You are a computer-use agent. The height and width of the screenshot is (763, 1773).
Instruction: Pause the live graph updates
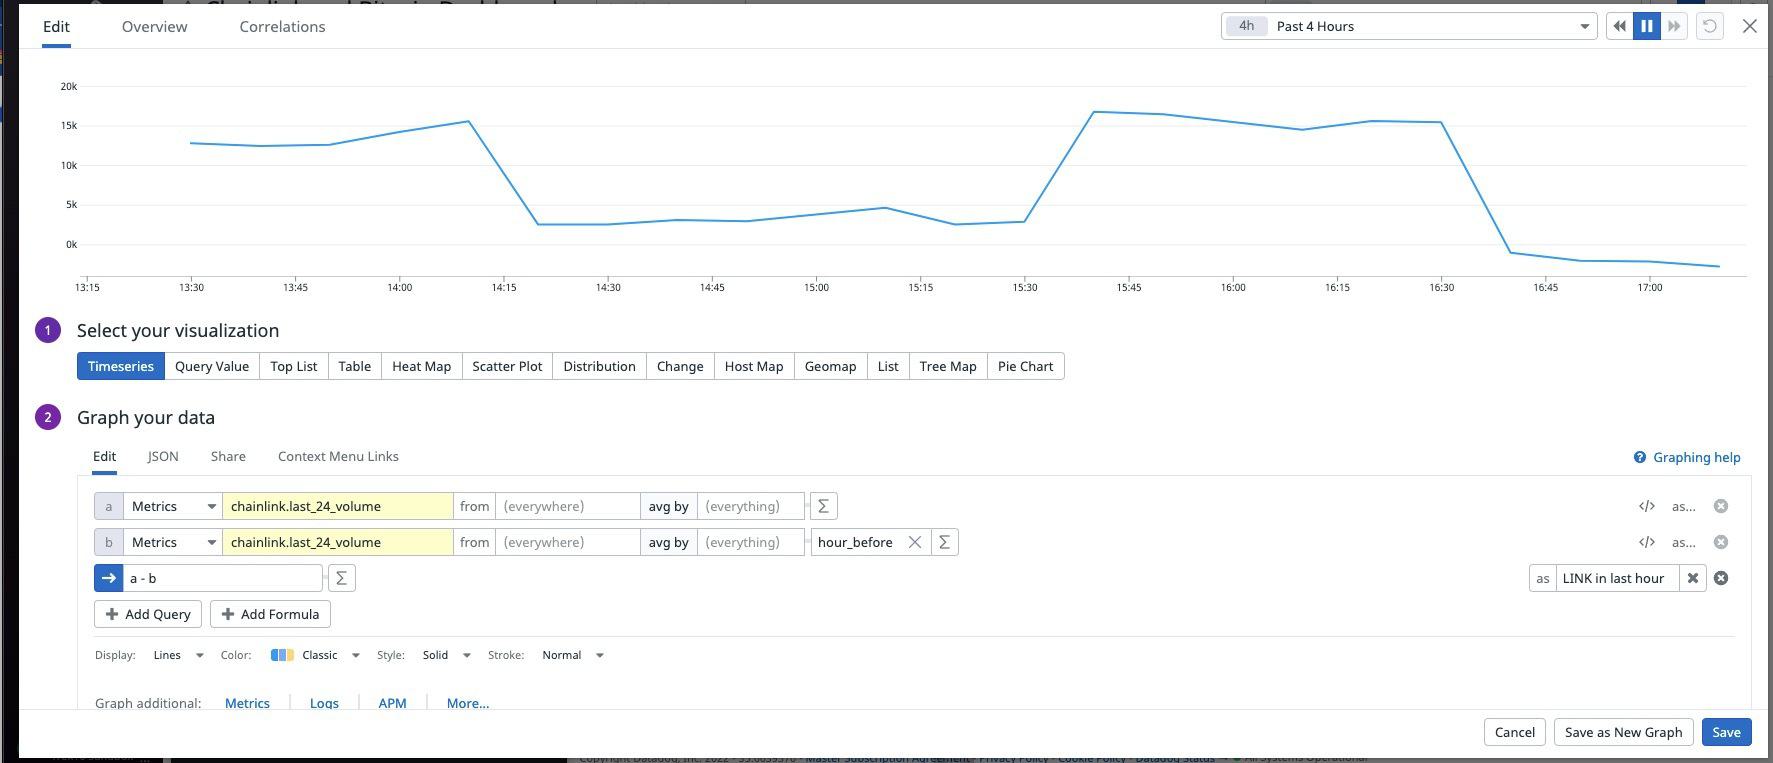point(1646,27)
